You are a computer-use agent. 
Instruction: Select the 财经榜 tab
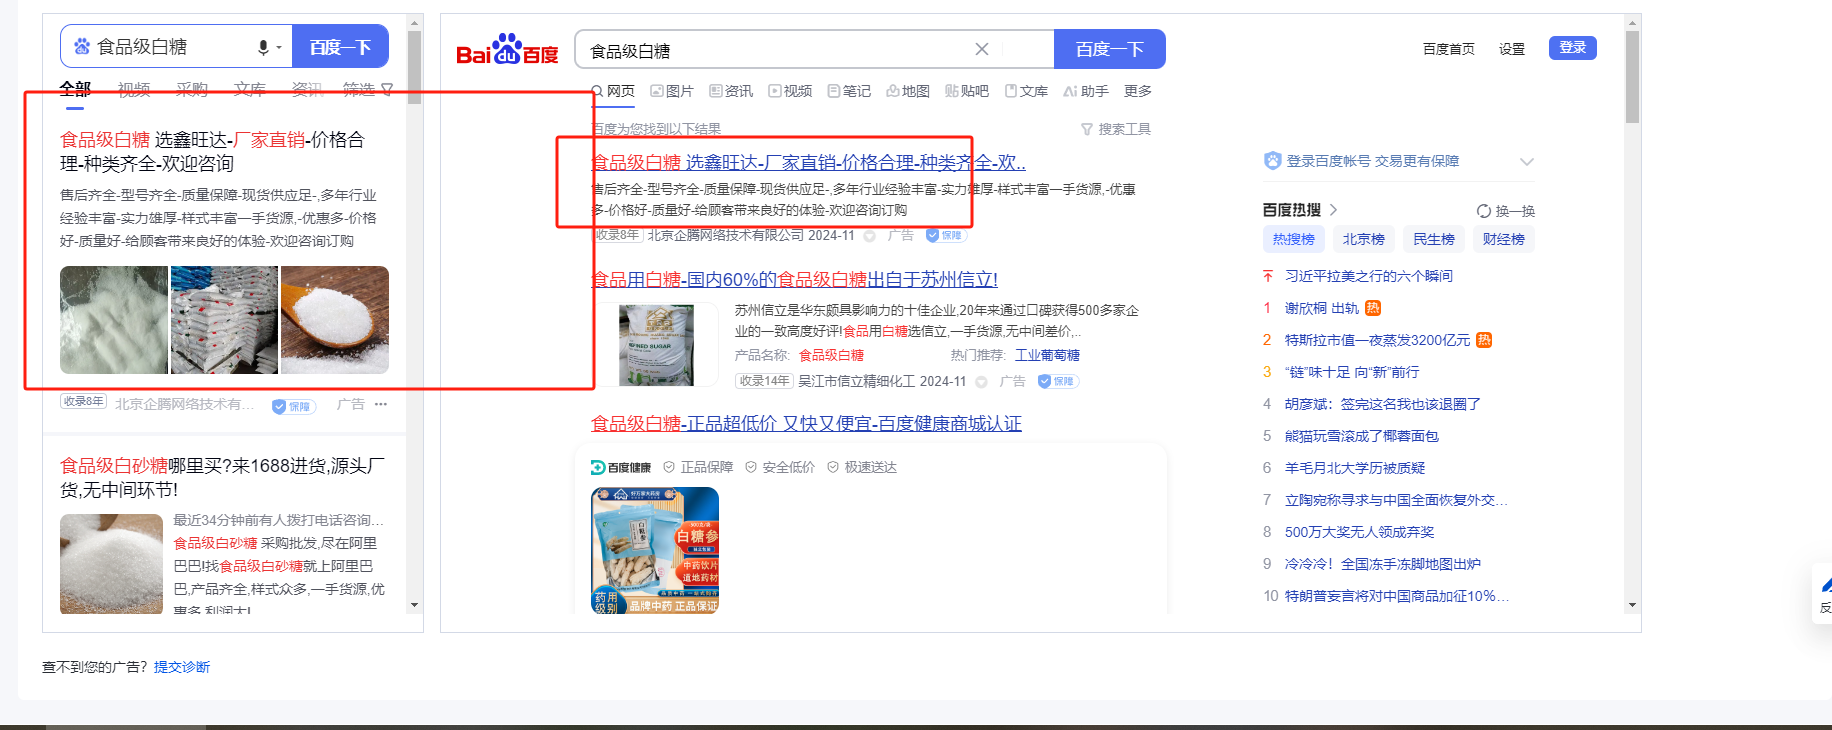pyautogui.click(x=1504, y=239)
